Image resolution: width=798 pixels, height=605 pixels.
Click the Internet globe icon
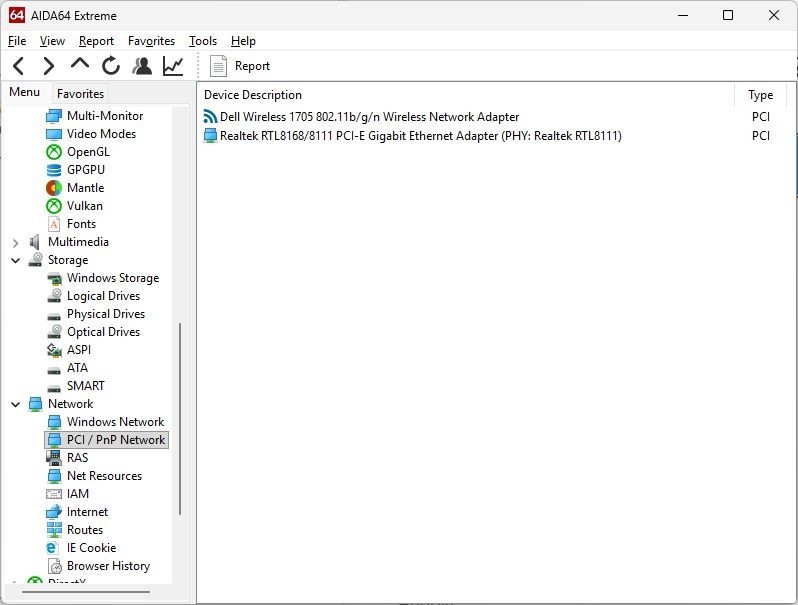pyautogui.click(x=53, y=512)
